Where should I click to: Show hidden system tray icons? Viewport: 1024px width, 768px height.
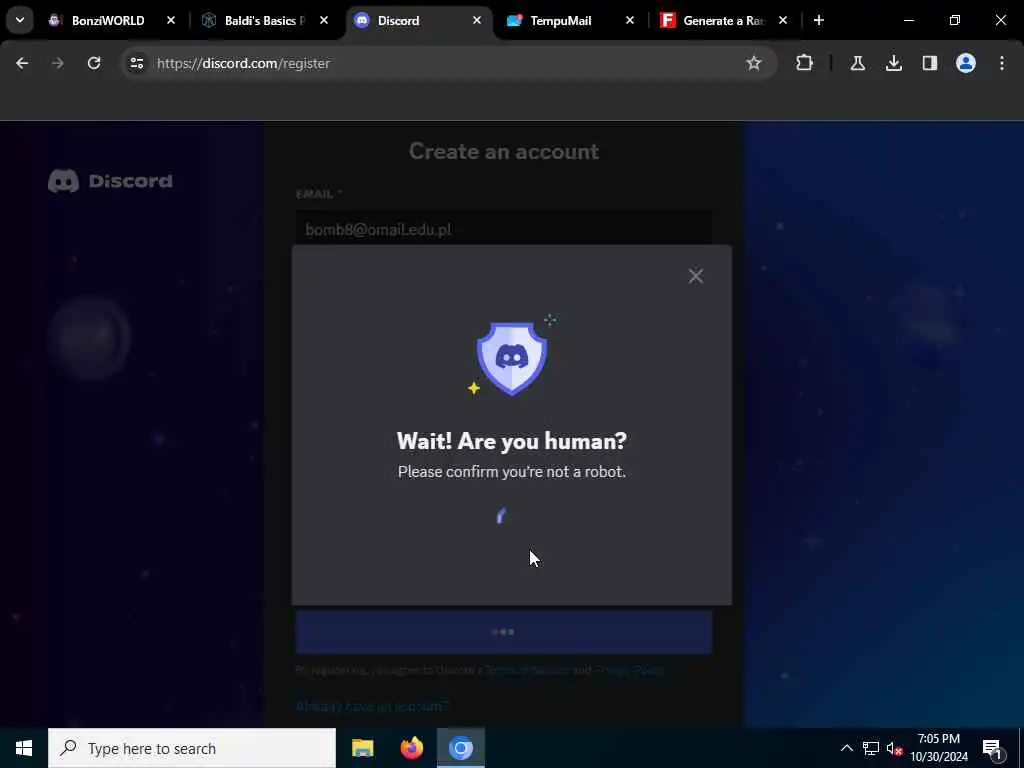pyautogui.click(x=846, y=748)
